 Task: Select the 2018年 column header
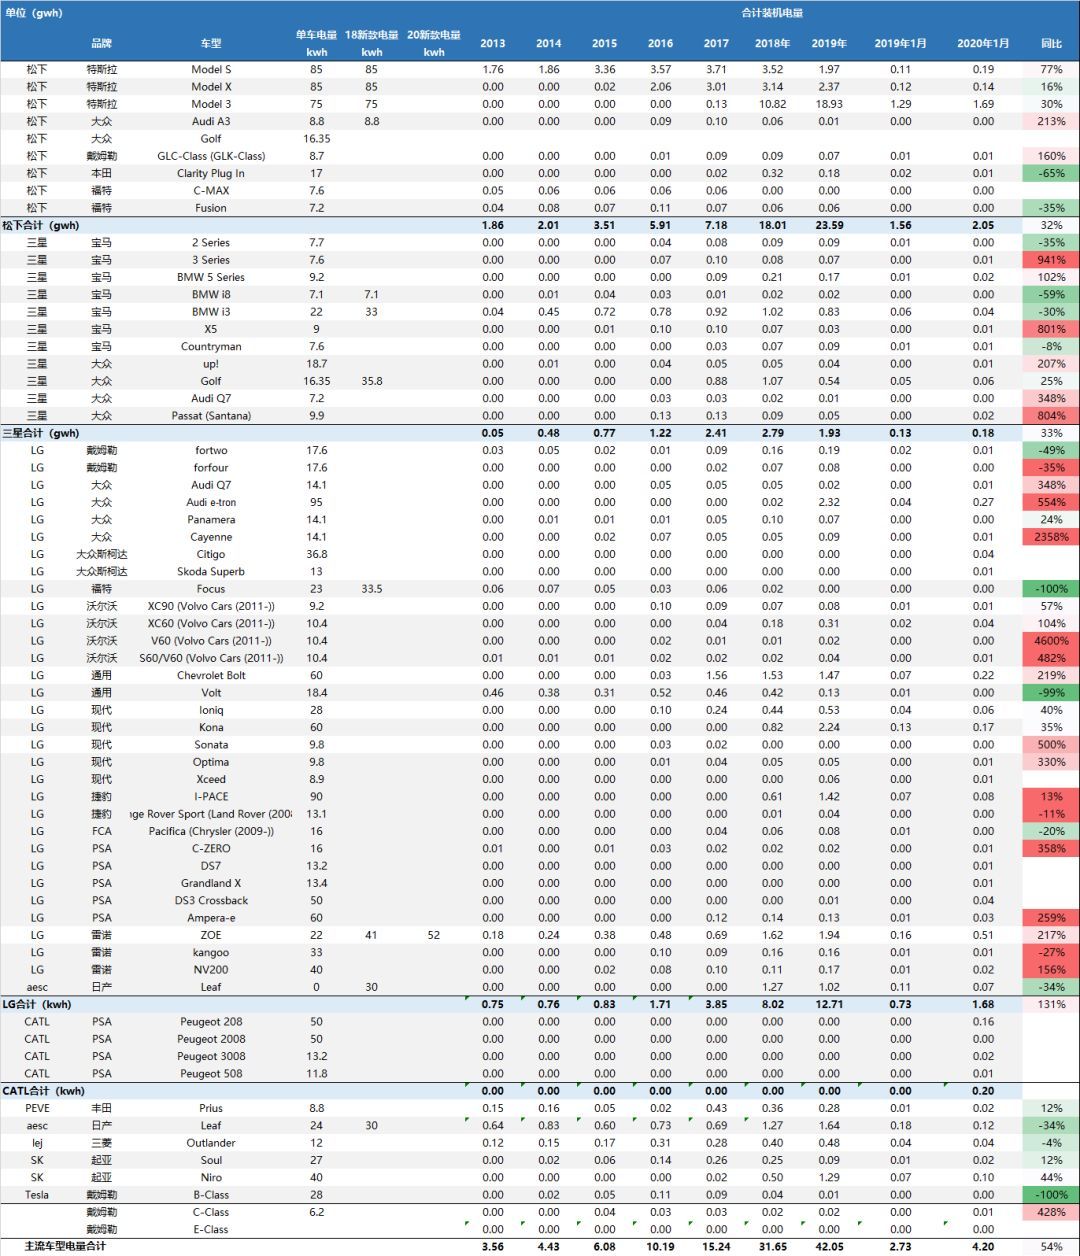point(772,44)
